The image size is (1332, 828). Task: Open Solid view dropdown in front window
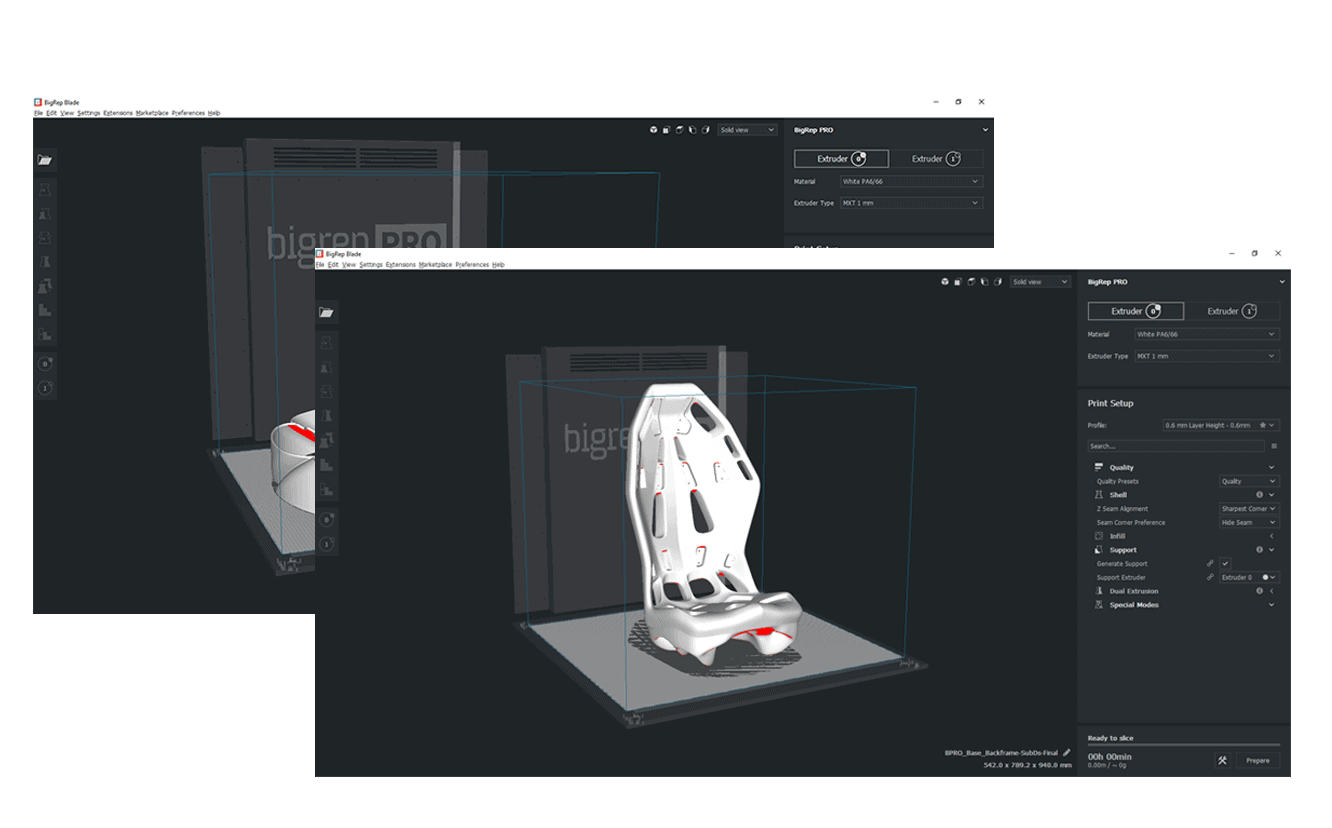(1040, 282)
